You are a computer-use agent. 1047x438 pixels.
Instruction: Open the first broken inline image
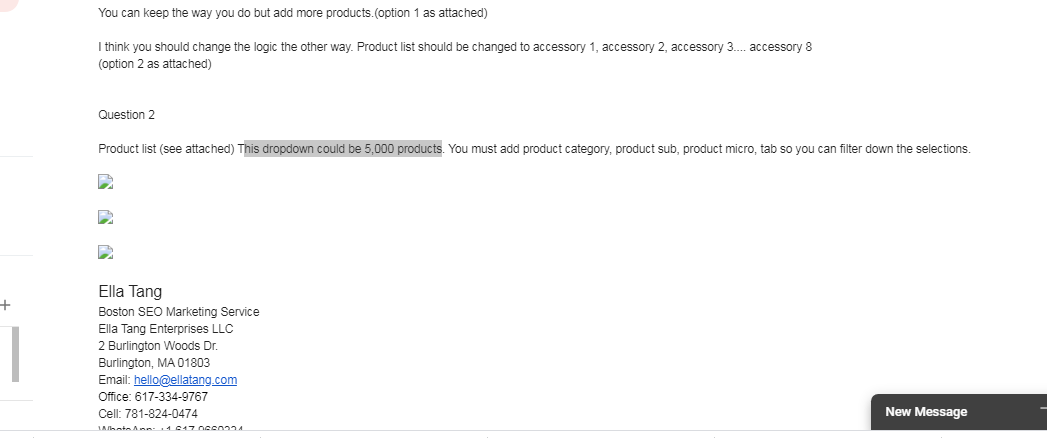(x=106, y=182)
